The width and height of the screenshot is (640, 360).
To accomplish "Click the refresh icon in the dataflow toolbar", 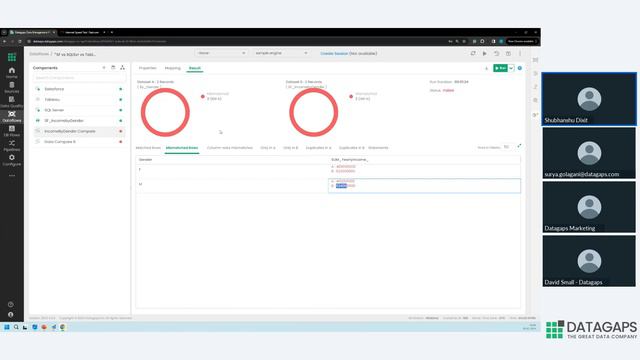I will pos(473,53).
